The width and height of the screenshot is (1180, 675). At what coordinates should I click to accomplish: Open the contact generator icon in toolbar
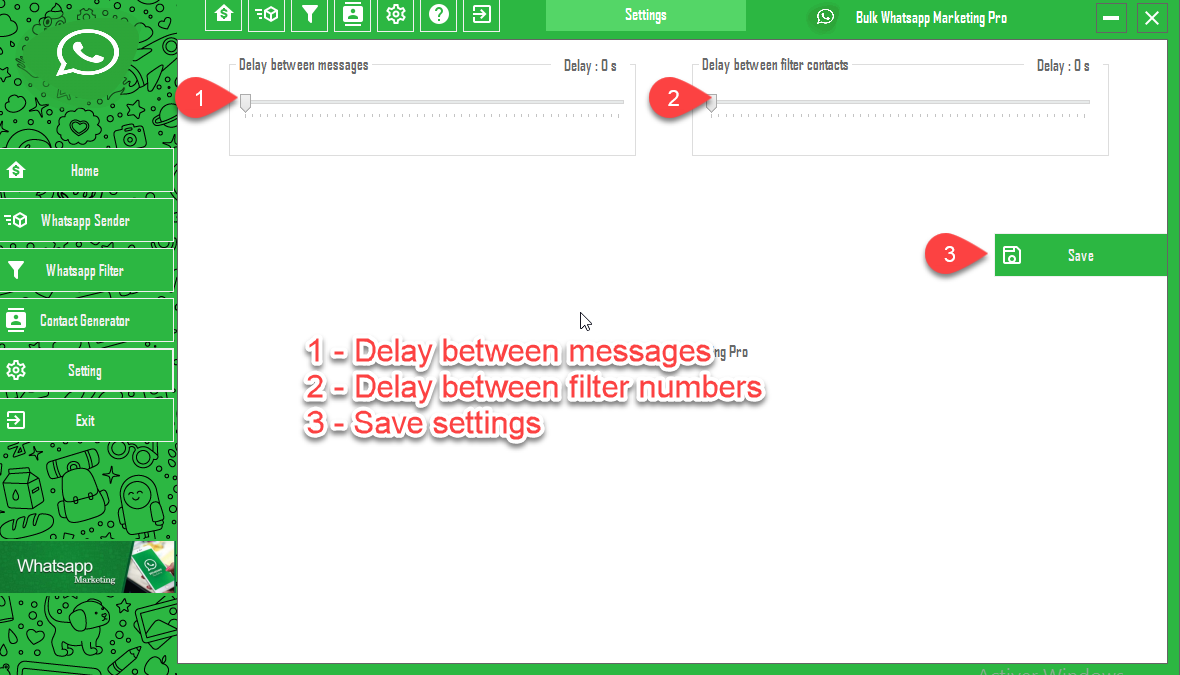tap(352, 15)
